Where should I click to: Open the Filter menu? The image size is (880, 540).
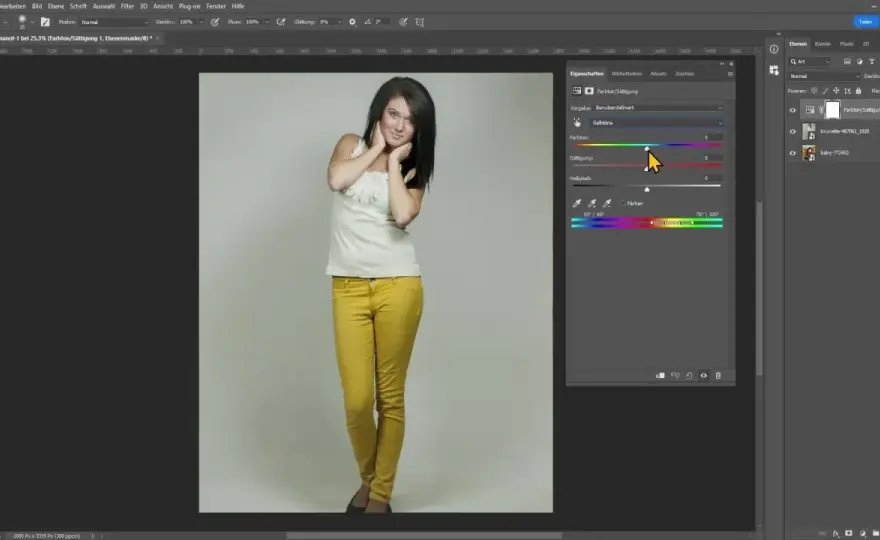pos(127,6)
